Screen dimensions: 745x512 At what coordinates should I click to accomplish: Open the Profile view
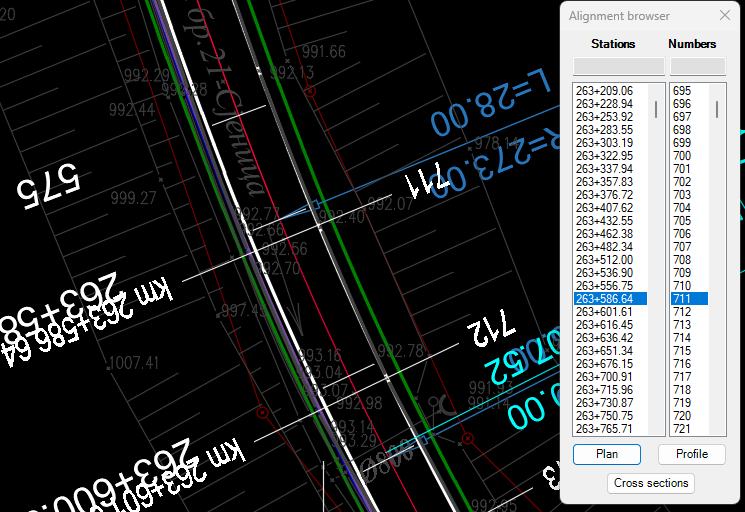pos(691,454)
